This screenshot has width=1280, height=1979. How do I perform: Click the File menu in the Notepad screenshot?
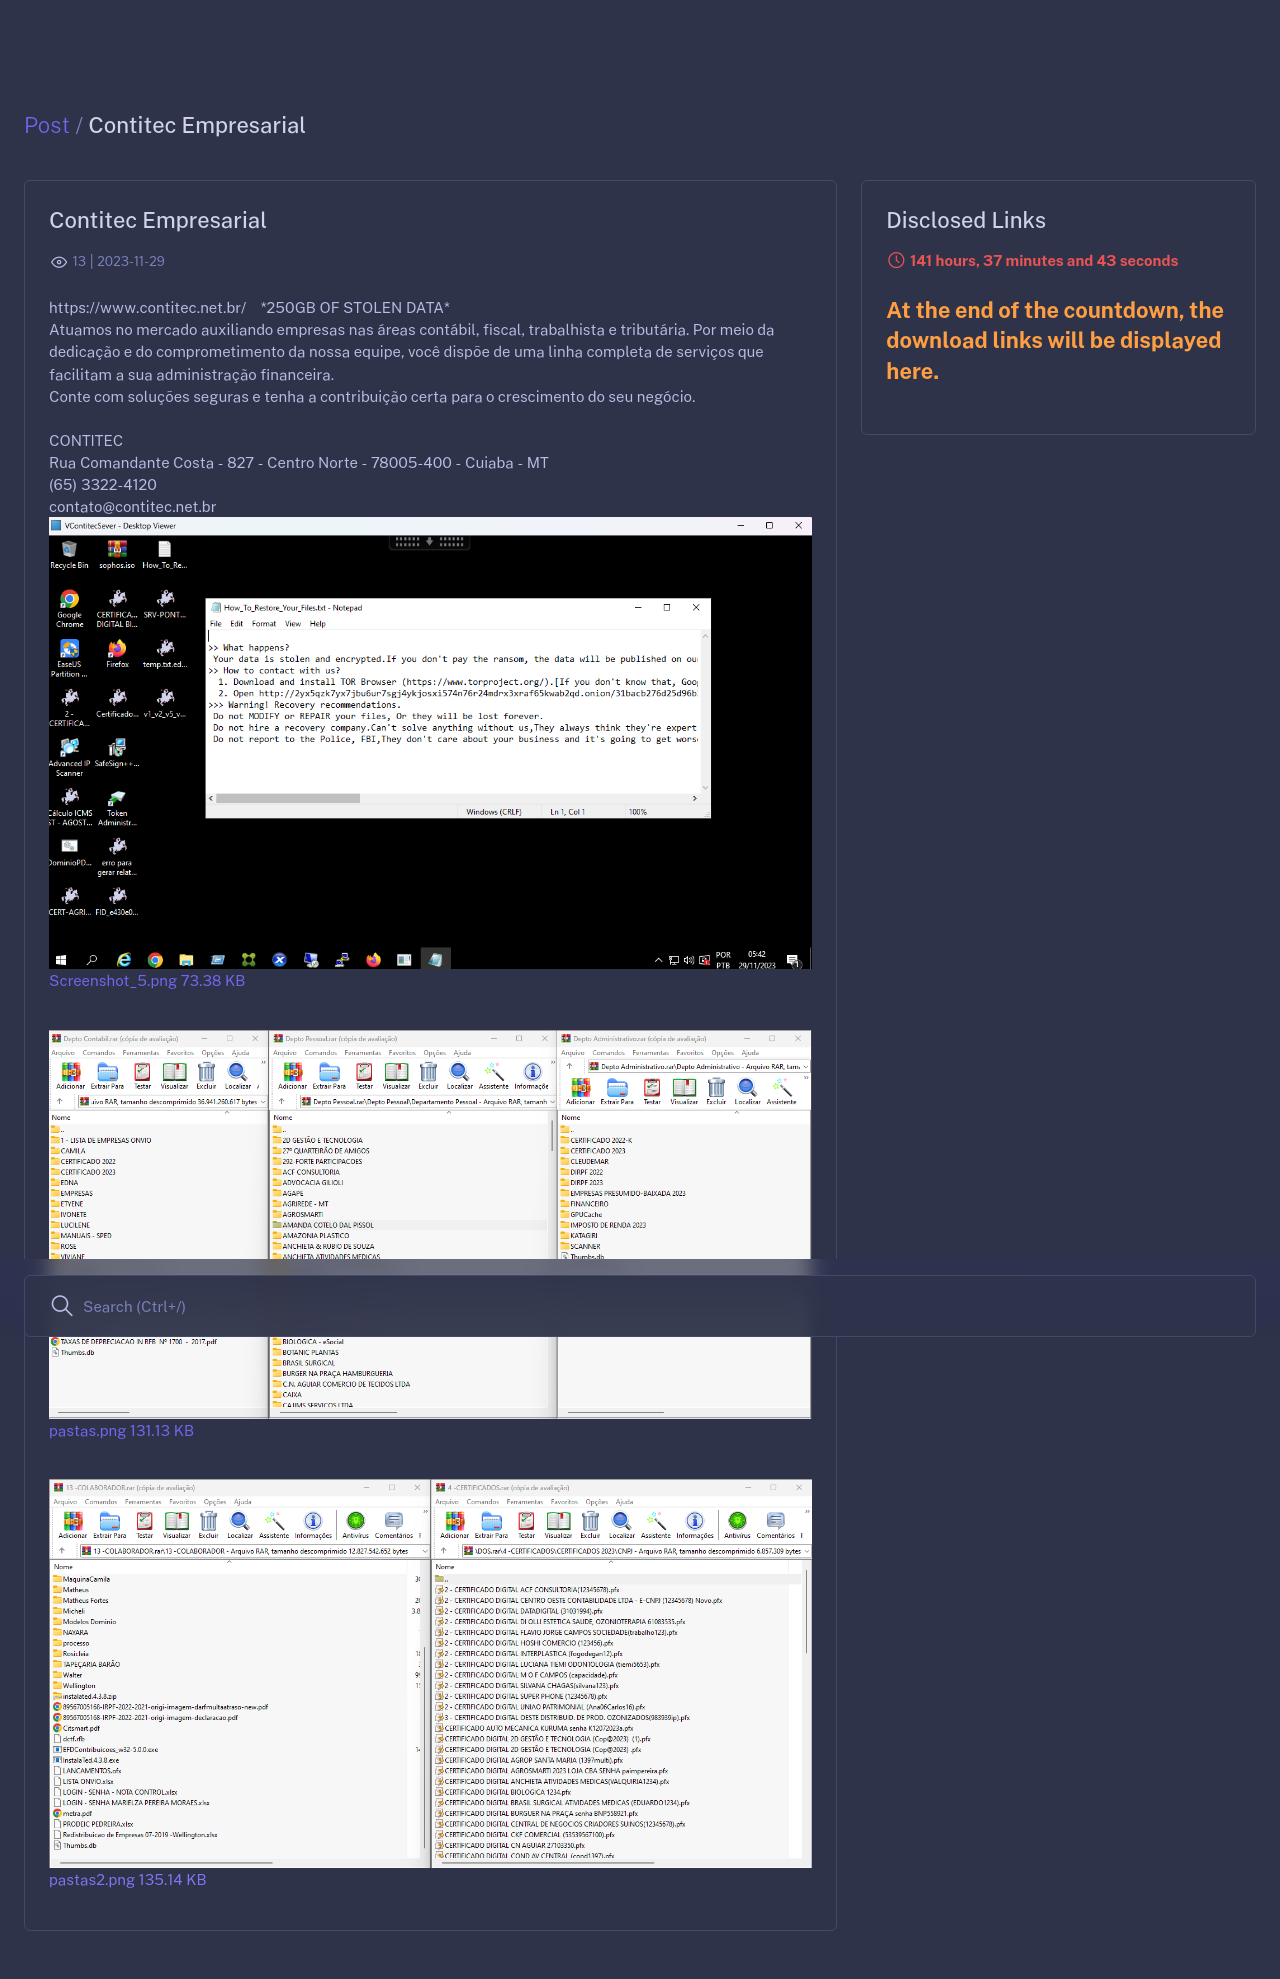[215, 624]
